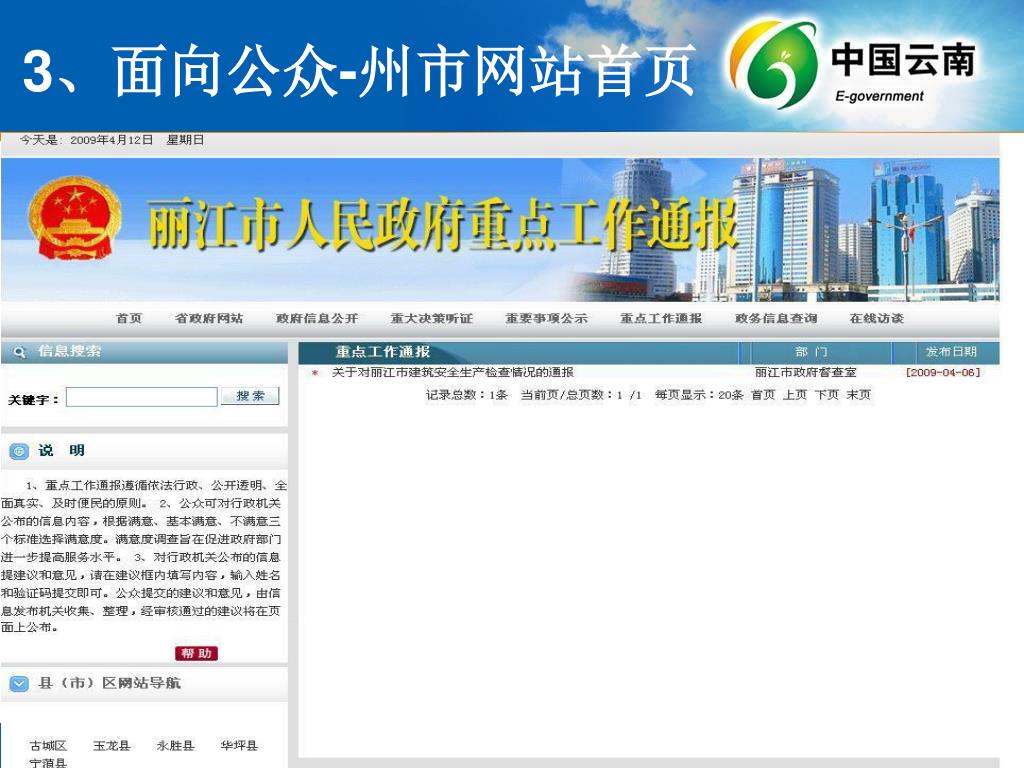
Task: Open the 关于对丽江市建筑安全生产检查情况的通报 article link
Action: coord(453,372)
